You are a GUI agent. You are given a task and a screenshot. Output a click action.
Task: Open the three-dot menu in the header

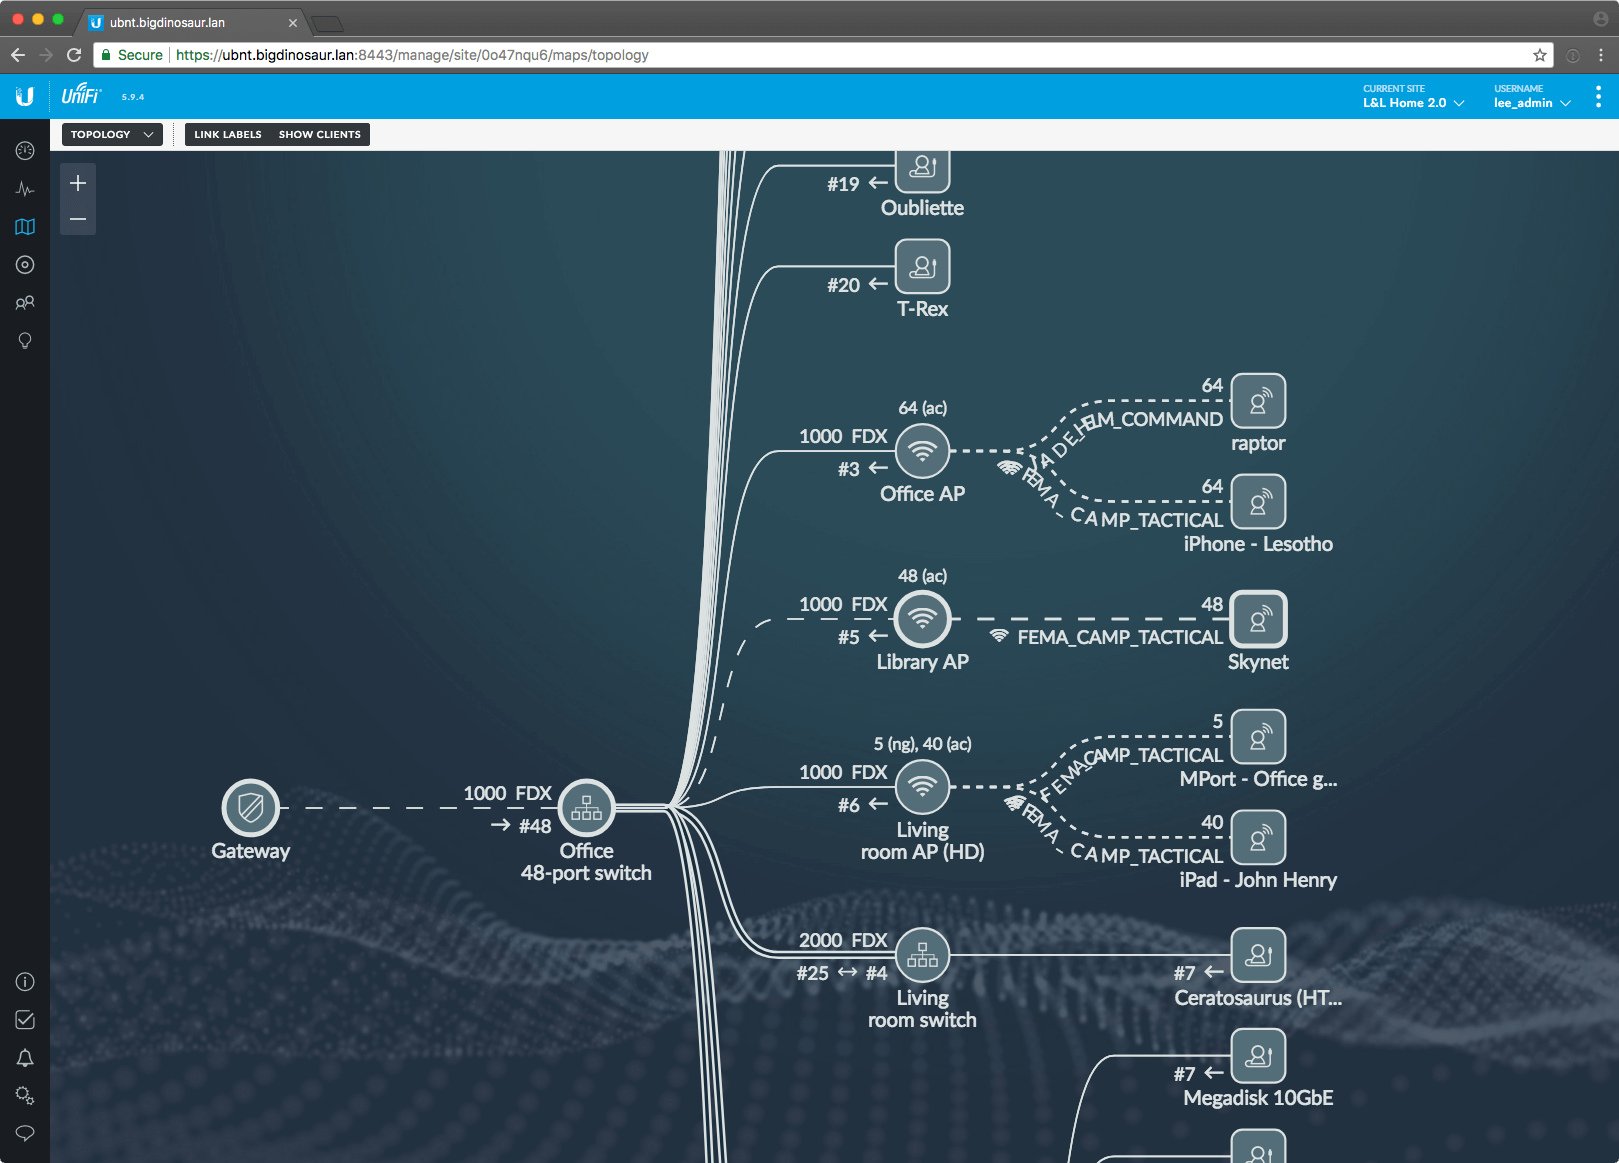1598,97
